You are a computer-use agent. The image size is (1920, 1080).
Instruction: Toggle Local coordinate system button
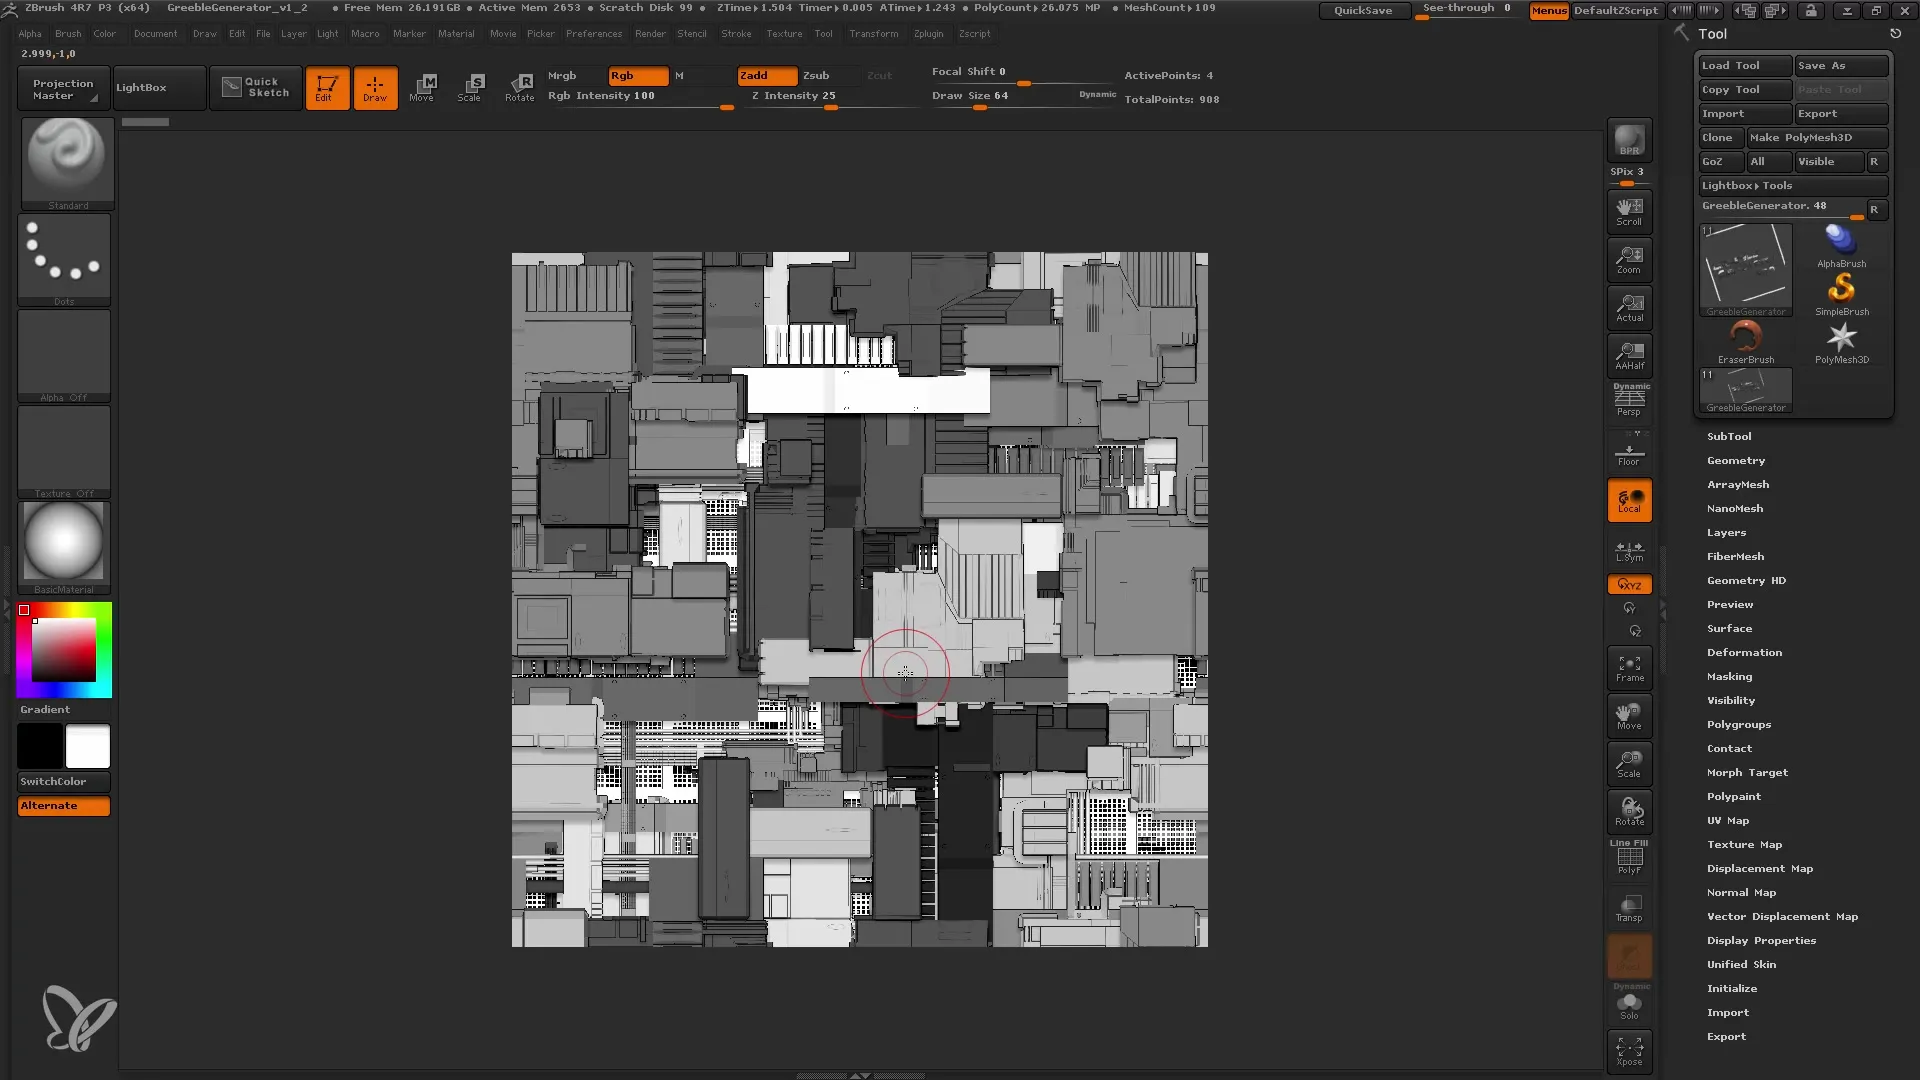(x=1629, y=502)
